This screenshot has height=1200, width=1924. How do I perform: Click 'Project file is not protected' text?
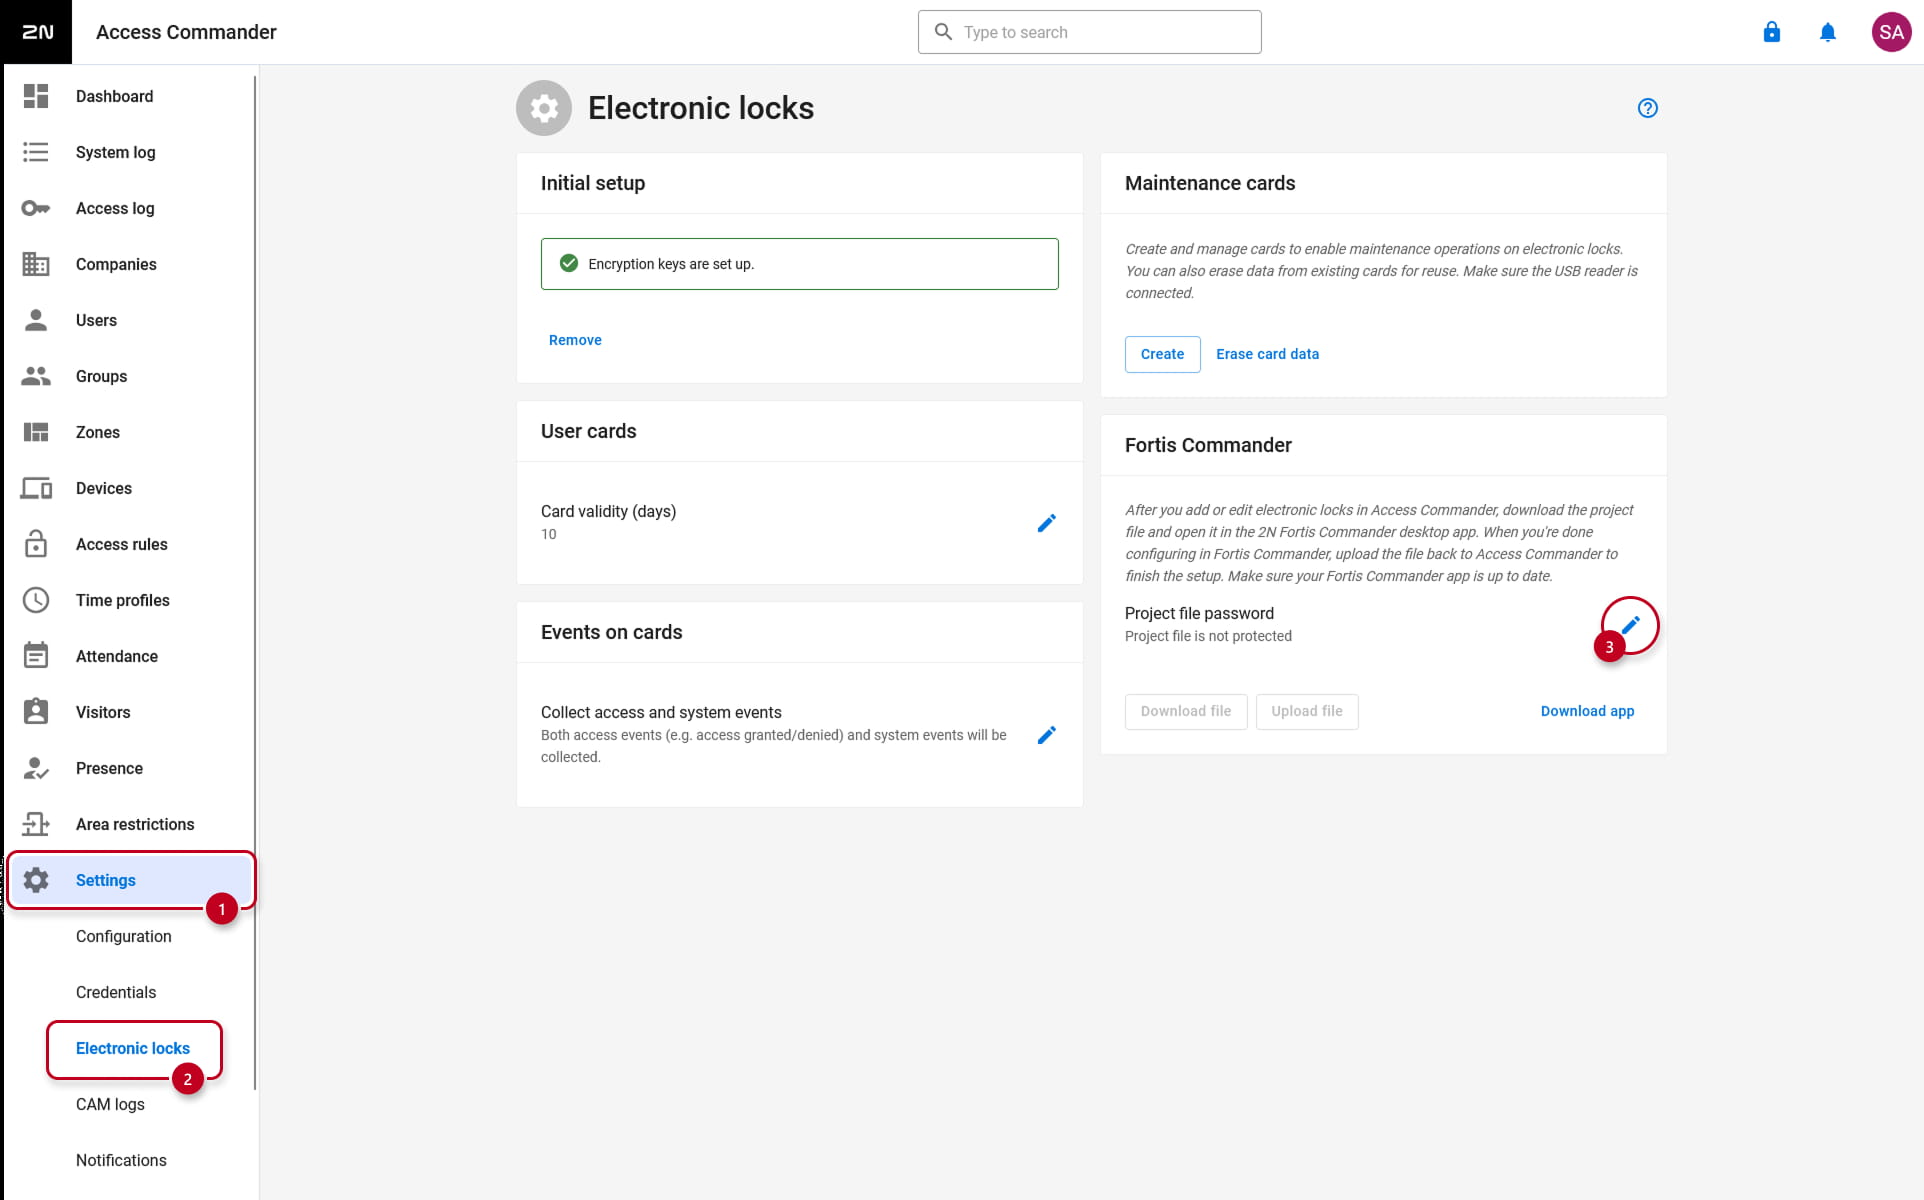coord(1208,636)
